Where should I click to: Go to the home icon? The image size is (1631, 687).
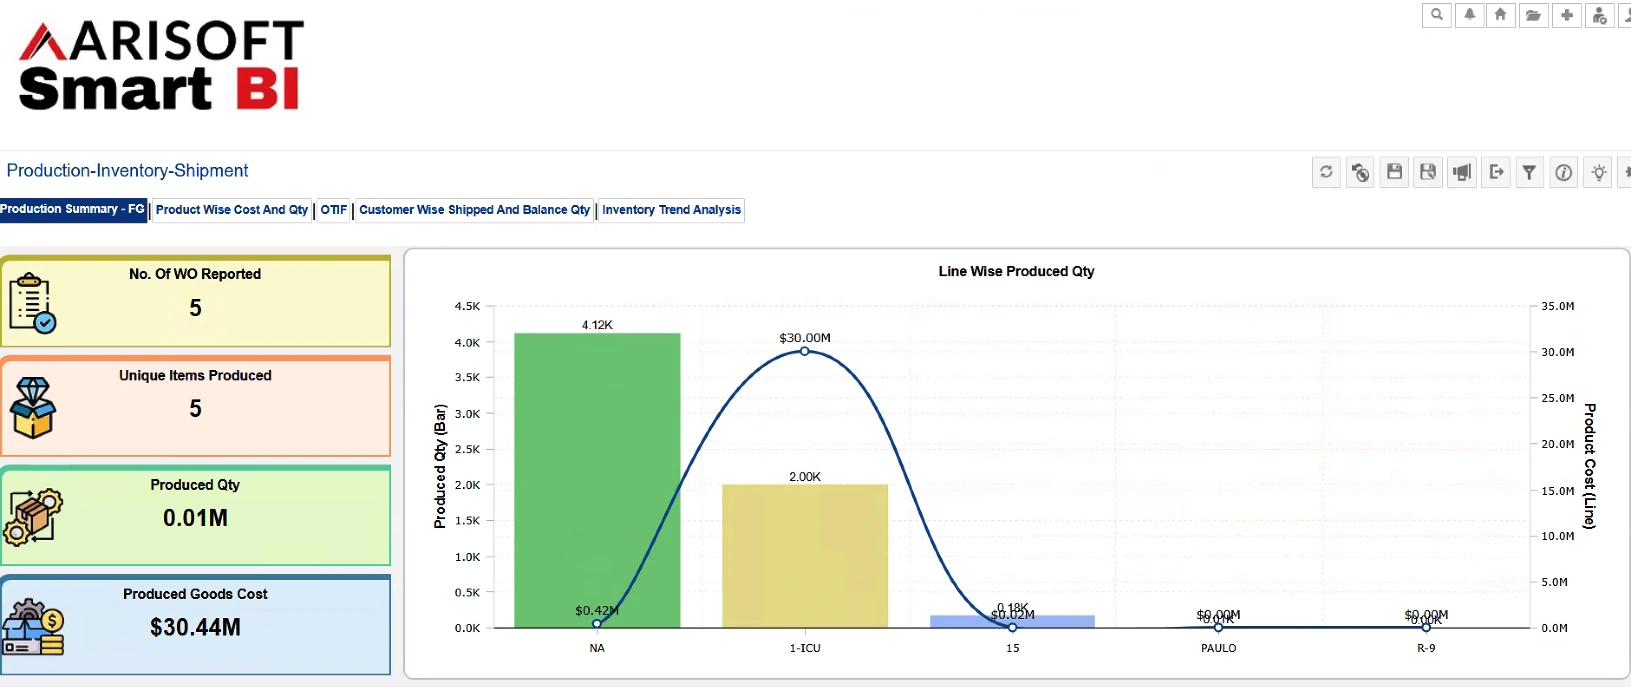[x=1501, y=15]
